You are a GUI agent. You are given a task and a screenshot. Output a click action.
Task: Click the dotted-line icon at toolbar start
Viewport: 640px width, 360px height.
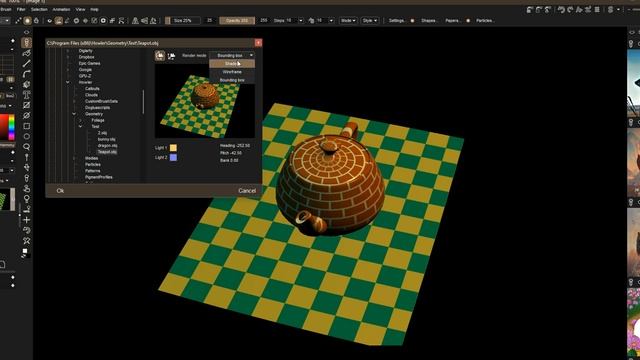(18, 20)
